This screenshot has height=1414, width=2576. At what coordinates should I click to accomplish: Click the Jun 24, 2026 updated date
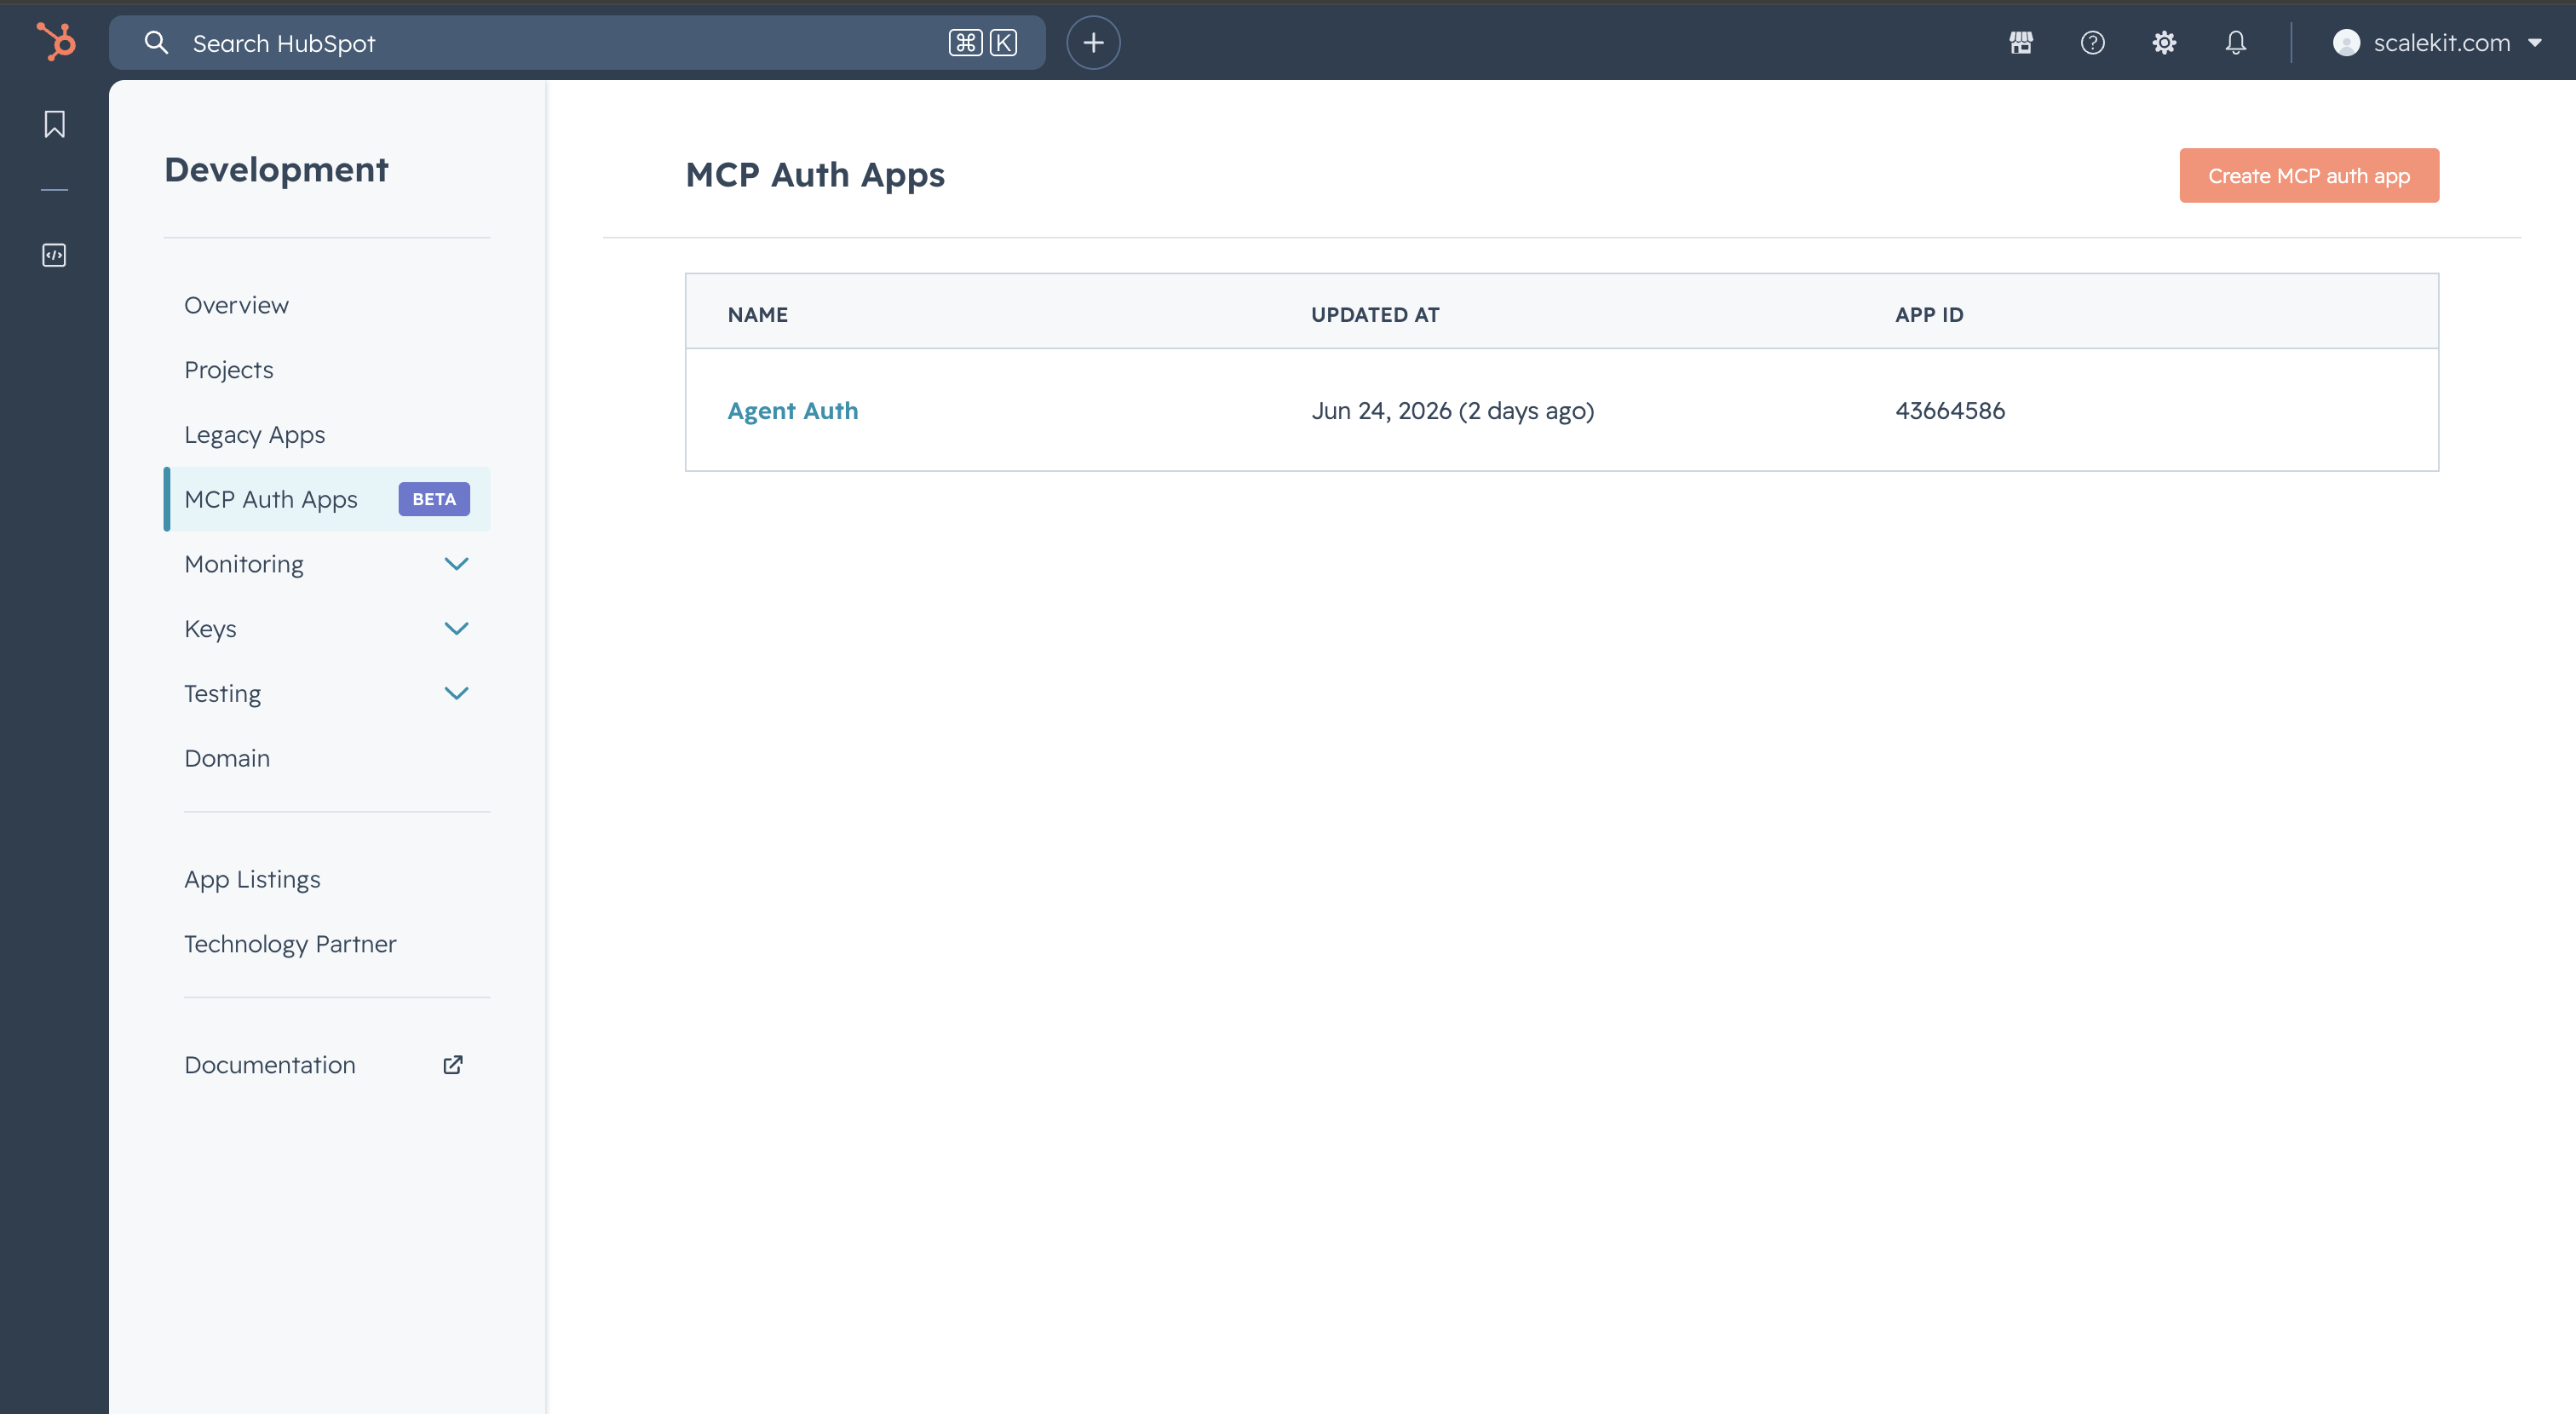click(1453, 411)
